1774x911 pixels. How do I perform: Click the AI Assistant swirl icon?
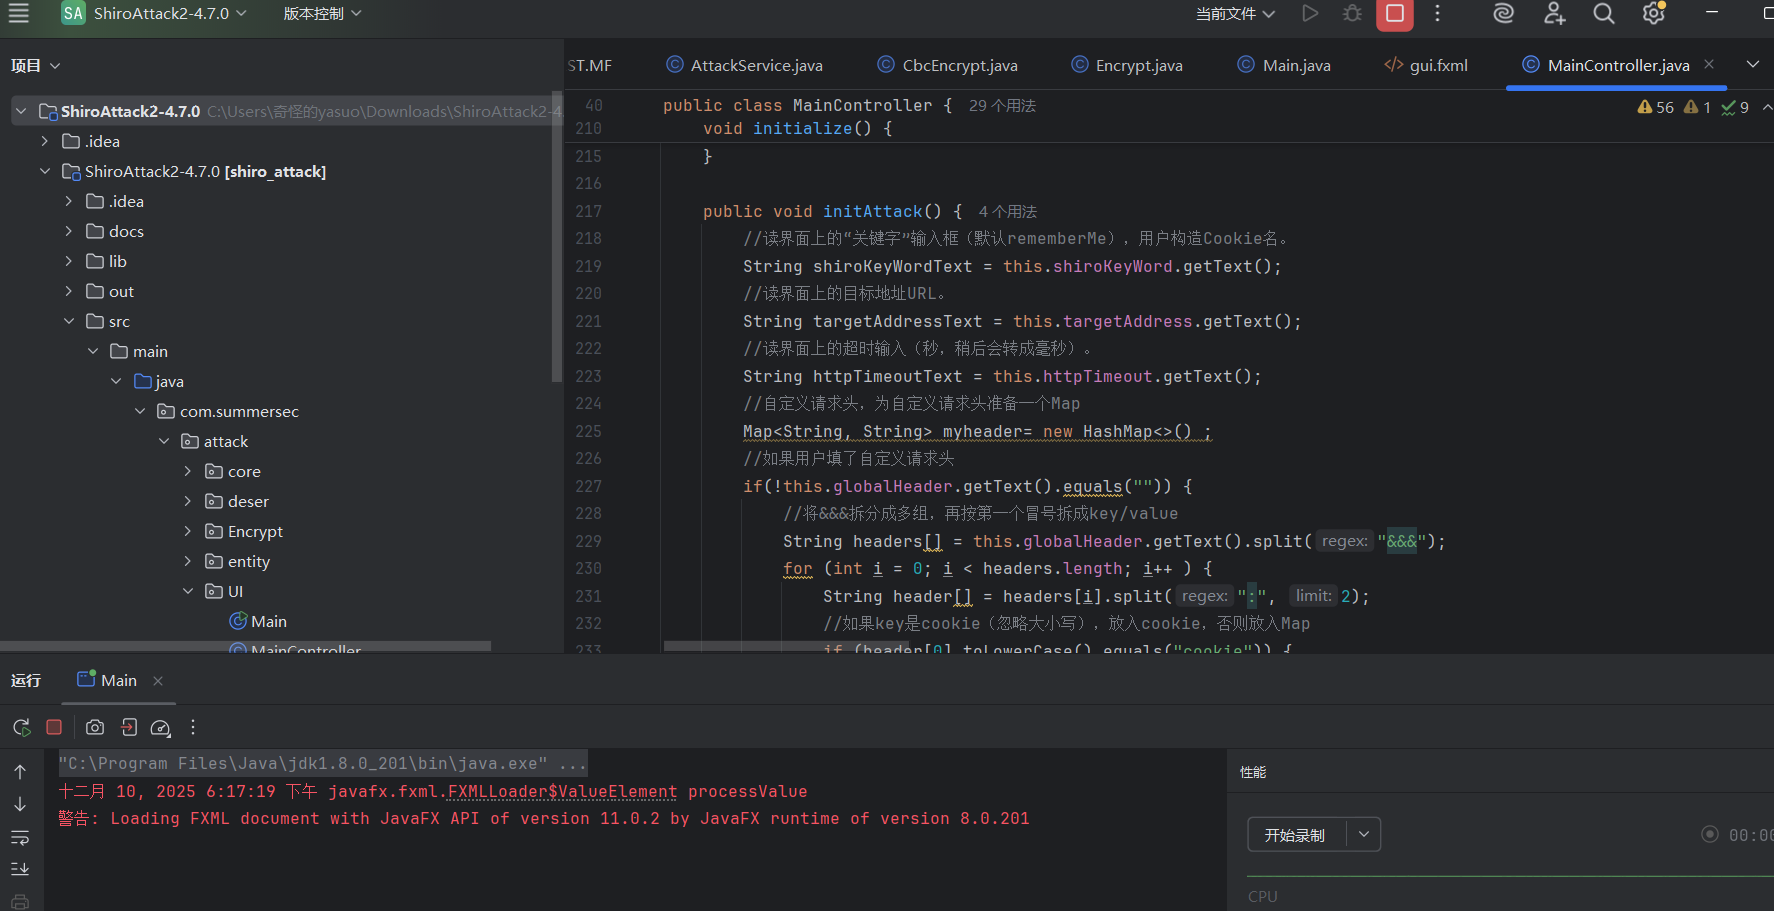pos(1503,13)
